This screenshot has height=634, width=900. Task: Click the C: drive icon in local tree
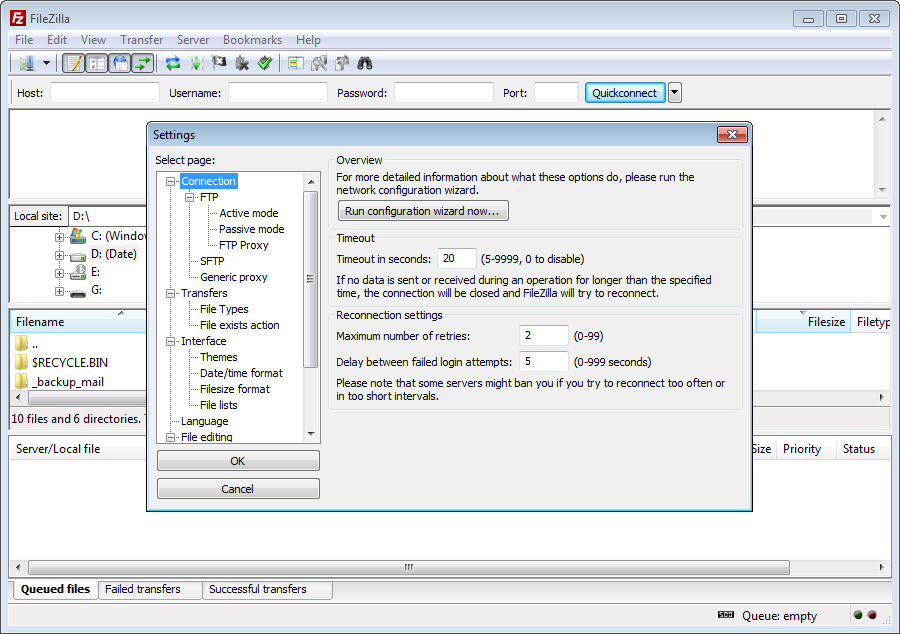click(x=77, y=235)
